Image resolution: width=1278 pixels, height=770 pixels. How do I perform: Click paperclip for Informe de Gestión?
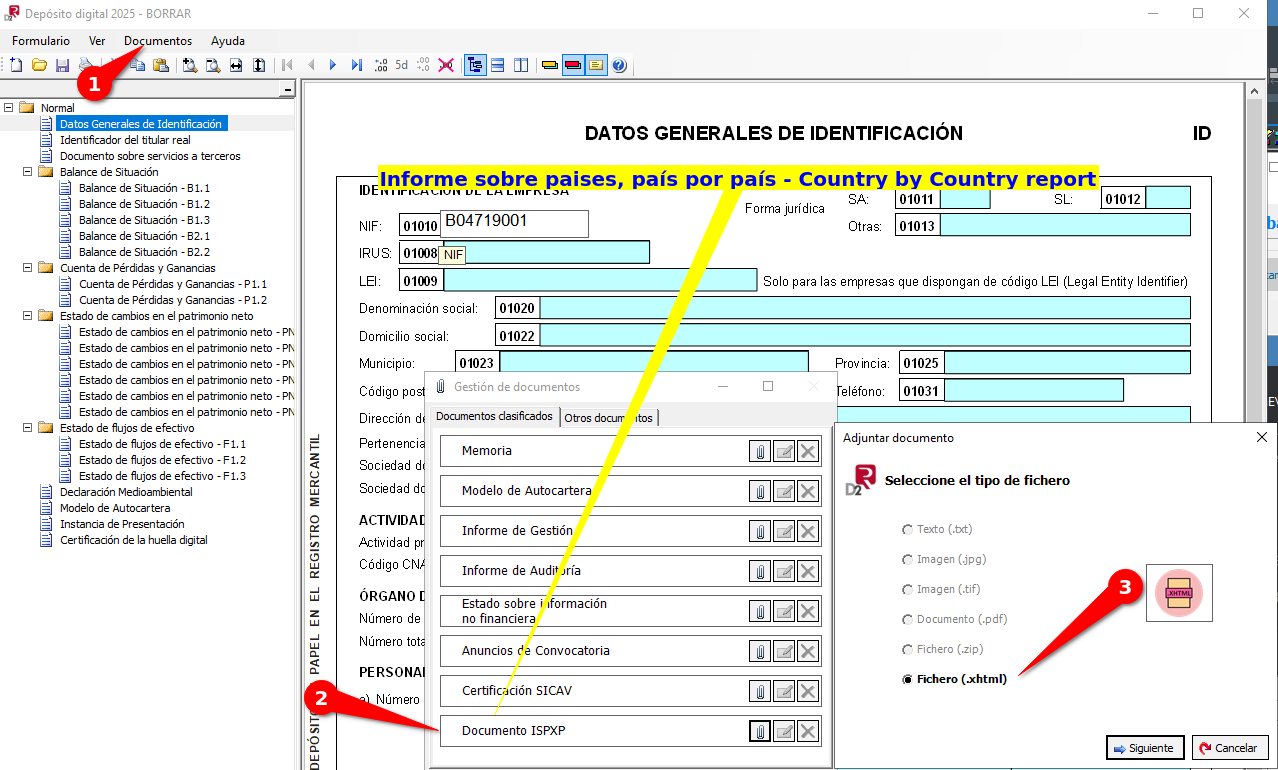click(760, 531)
